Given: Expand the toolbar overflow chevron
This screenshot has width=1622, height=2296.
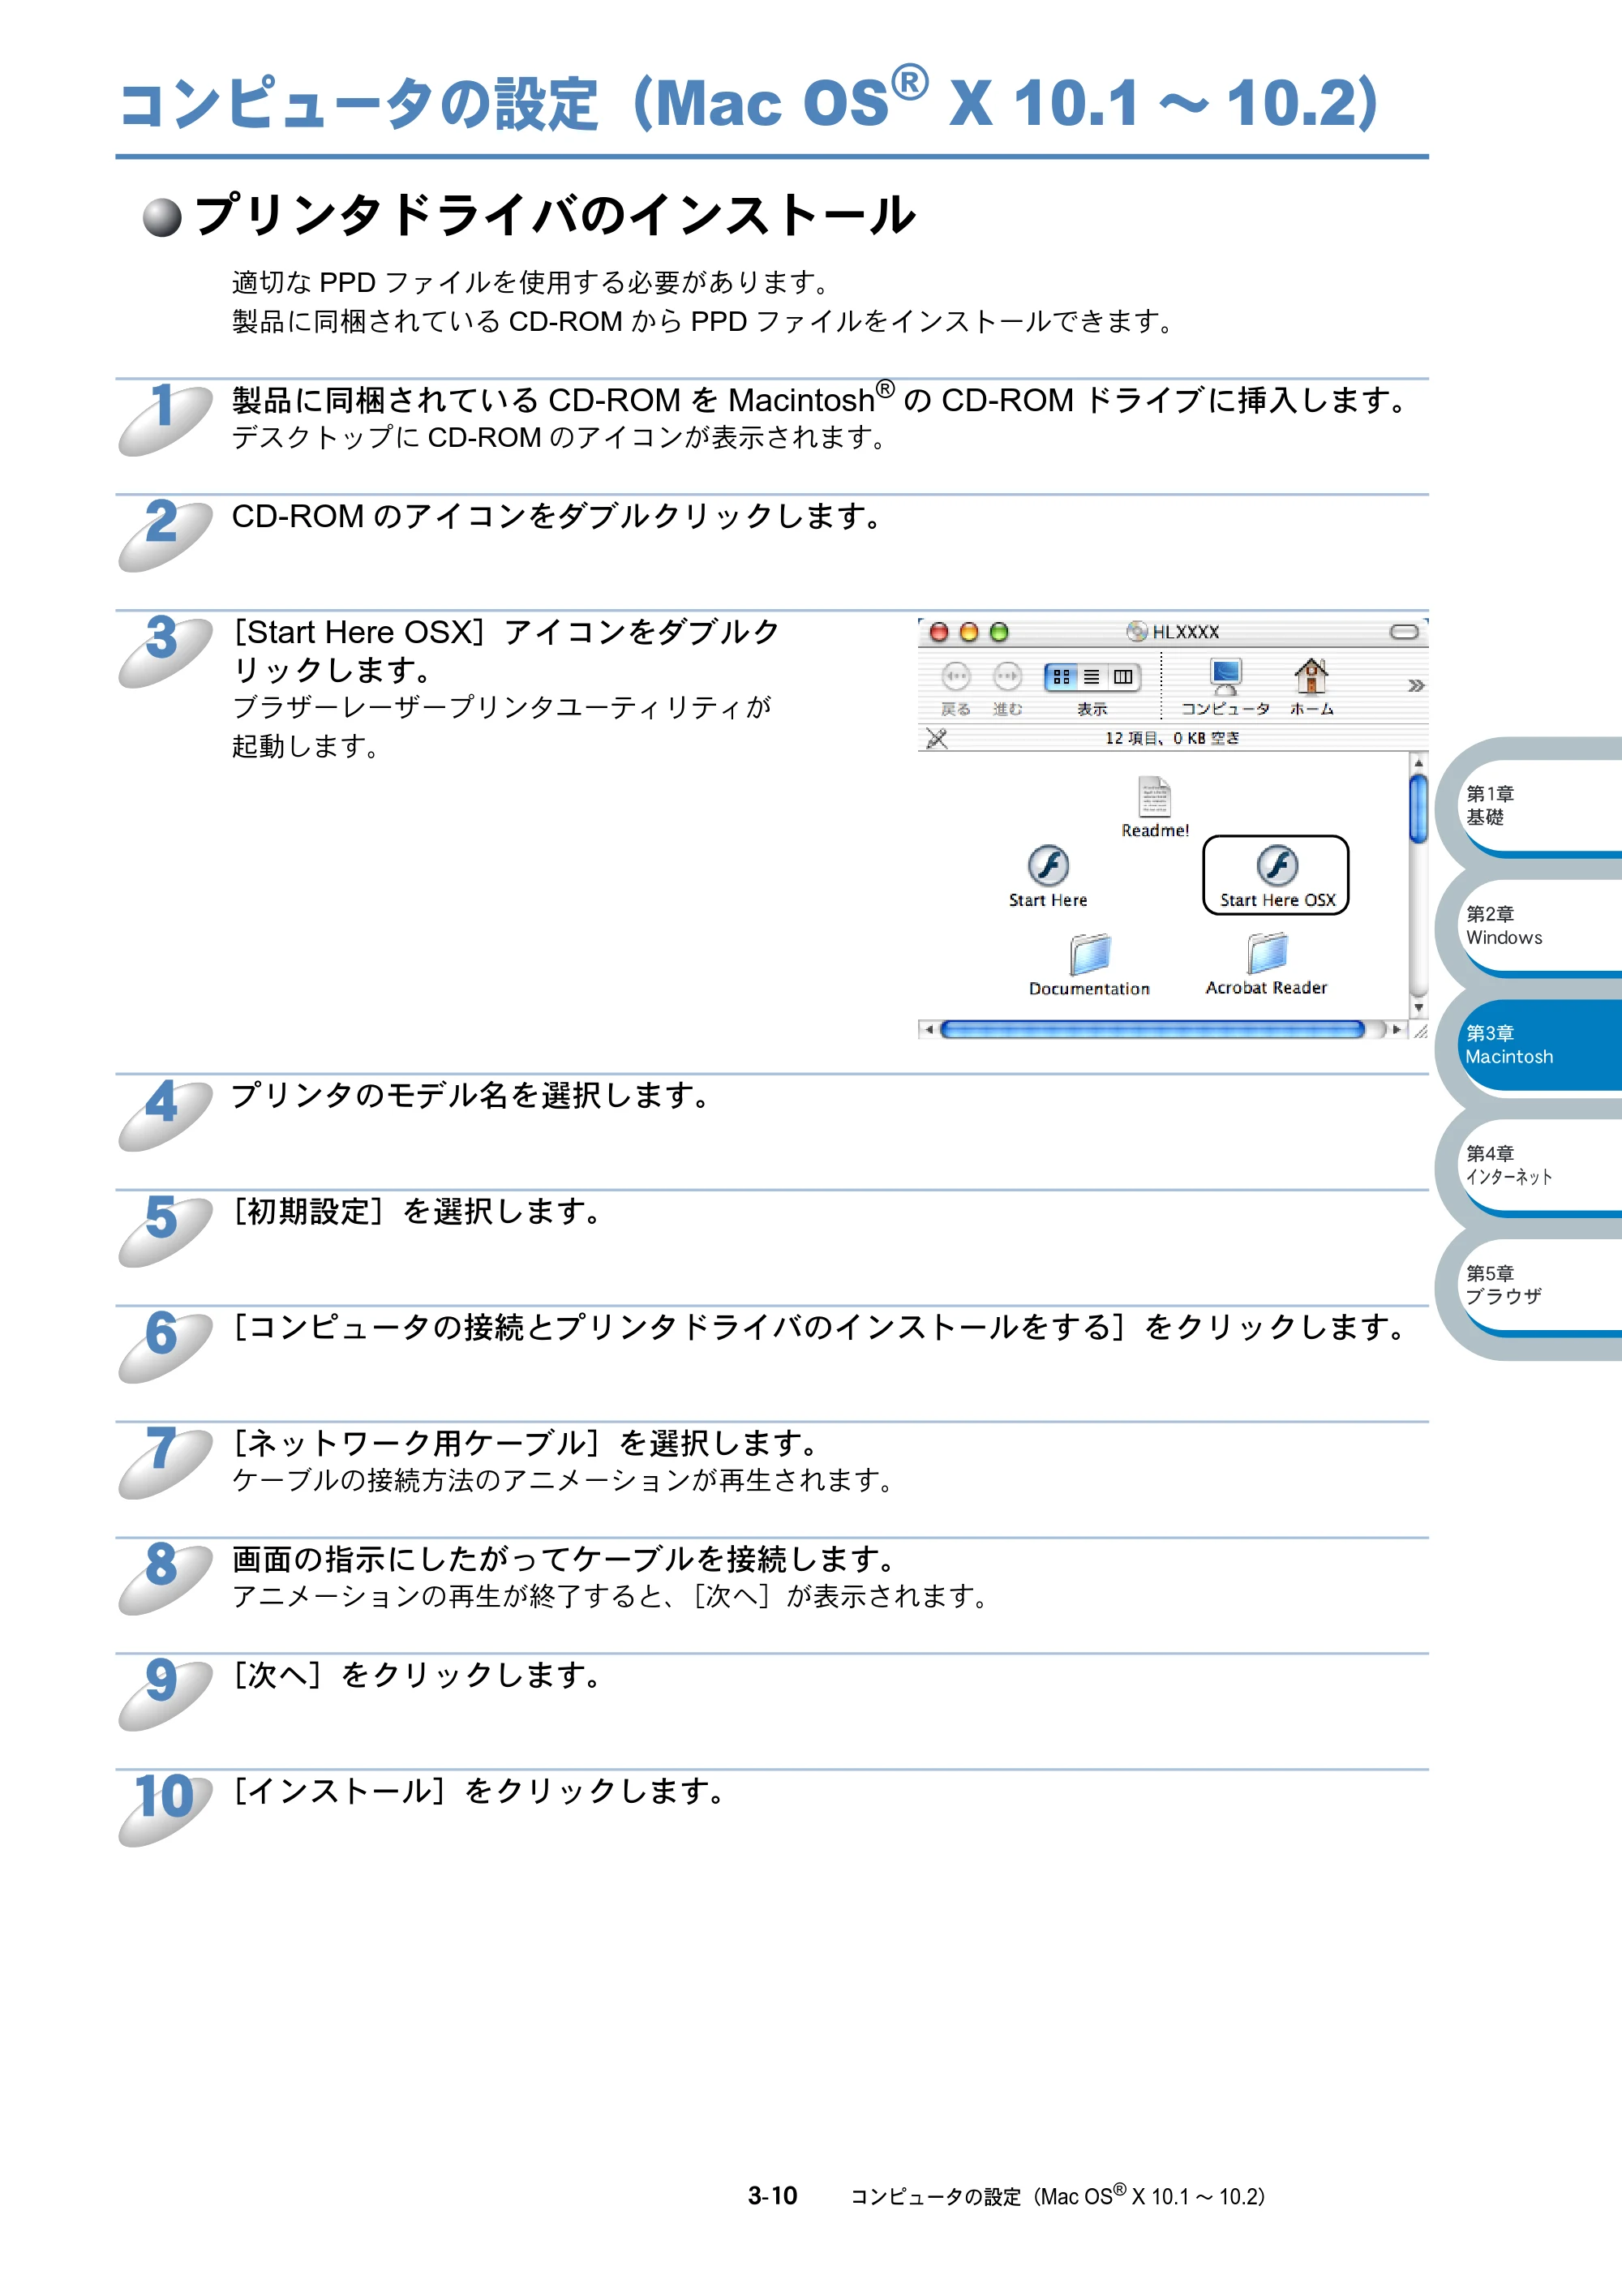Looking at the screenshot, I should 1415,685.
